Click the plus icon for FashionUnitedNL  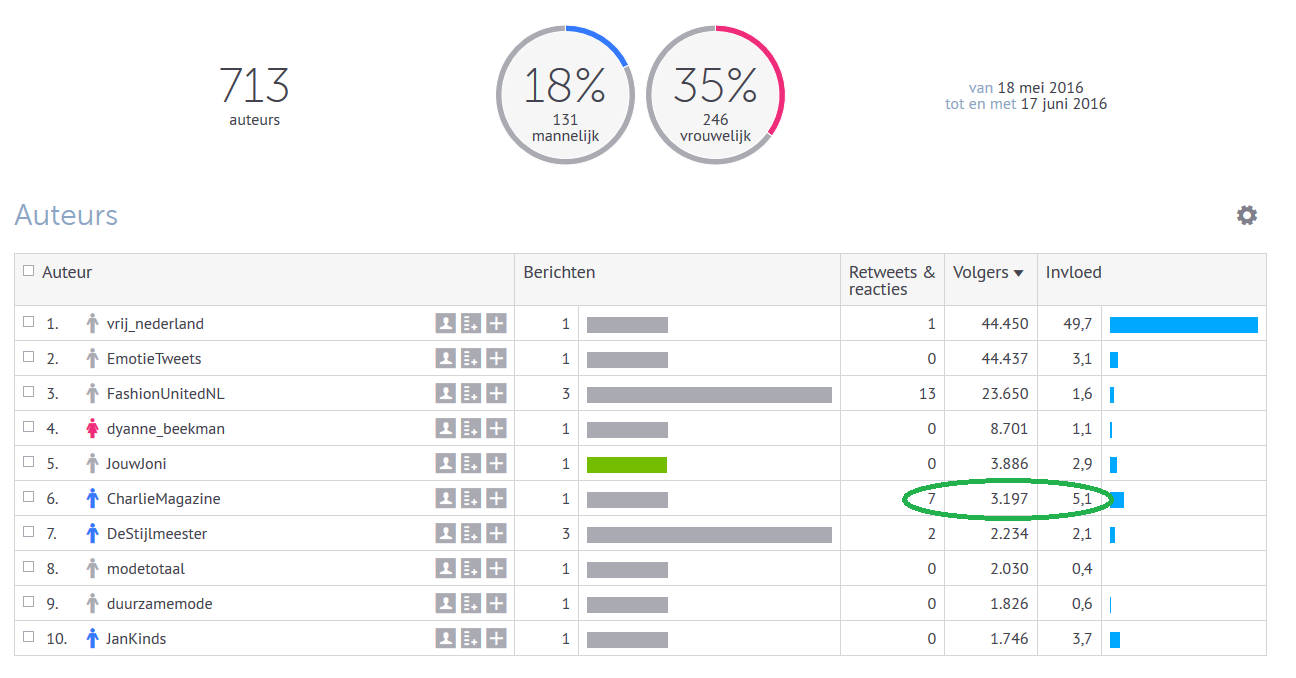[496, 393]
